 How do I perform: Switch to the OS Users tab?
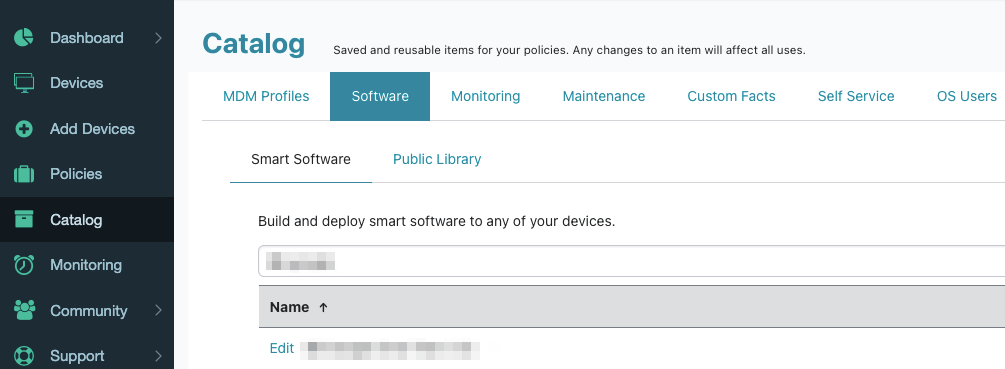(967, 96)
